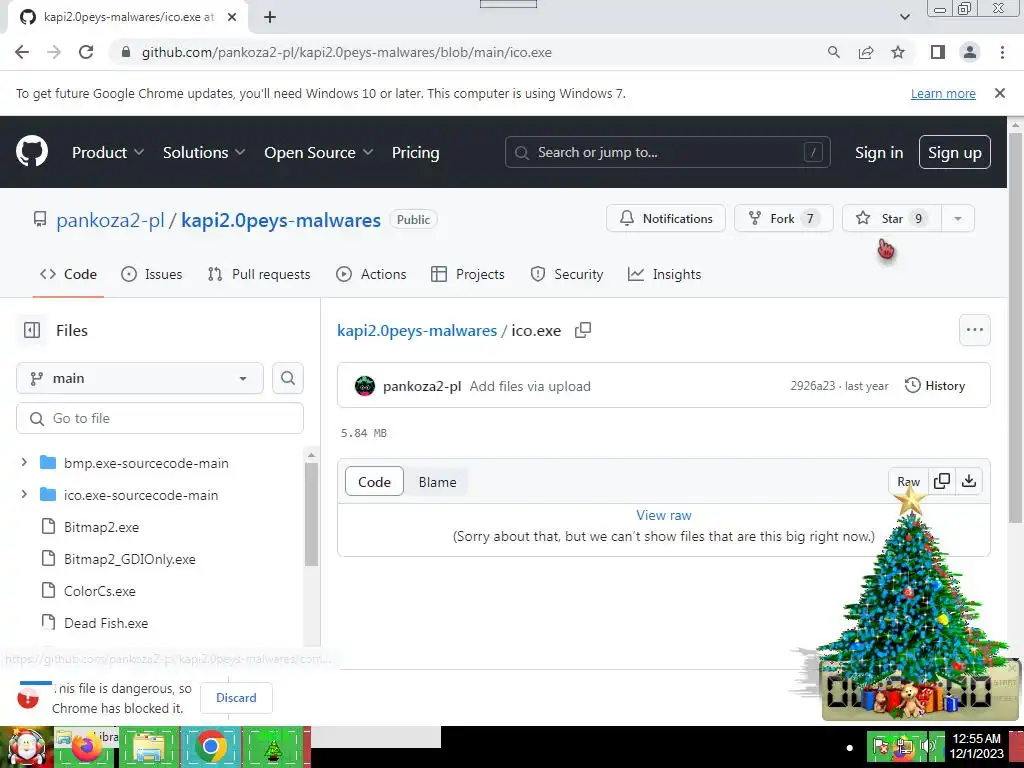Click the Notifications button
The width and height of the screenshot is (1024, 768).
tap(665, 218)
